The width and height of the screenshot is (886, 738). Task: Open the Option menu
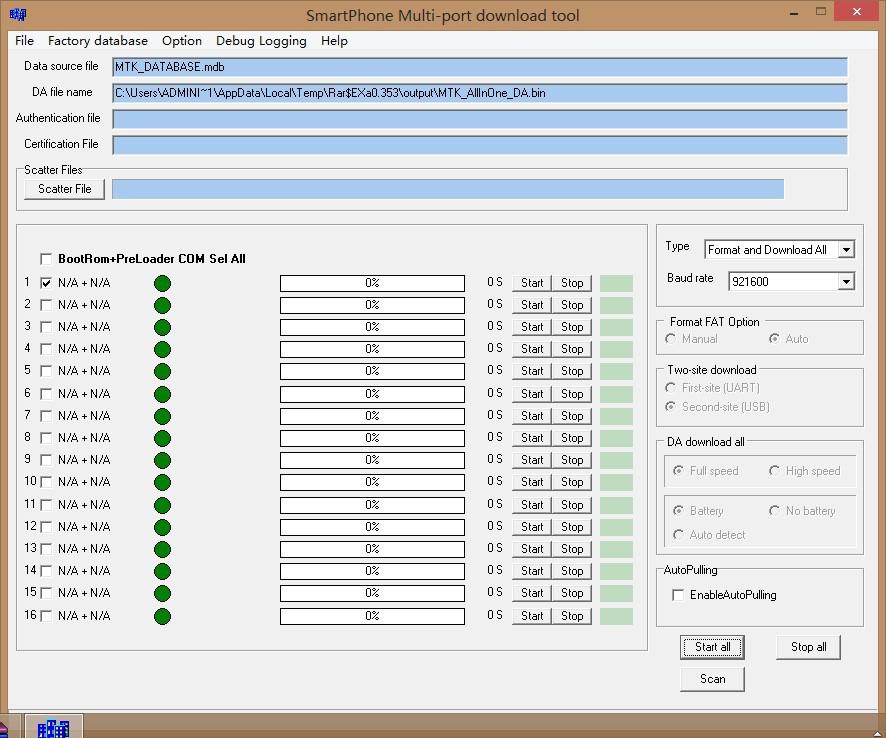pos(181,41)
